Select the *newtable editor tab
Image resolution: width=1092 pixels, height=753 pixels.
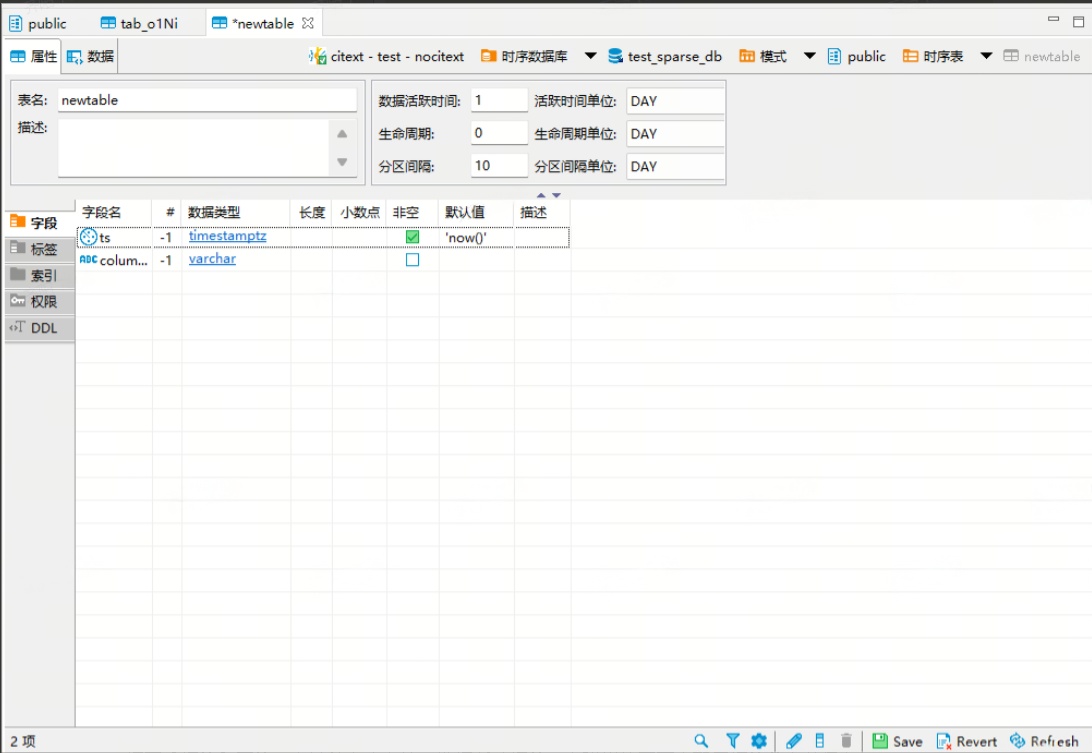tap(254, 24)
